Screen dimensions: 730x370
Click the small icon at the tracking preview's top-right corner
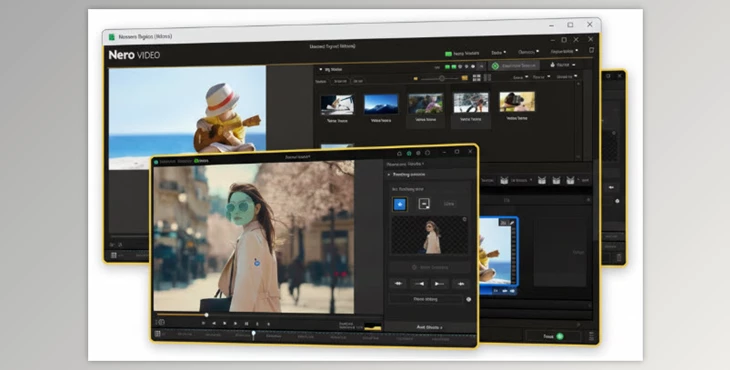tap(464, 219)
